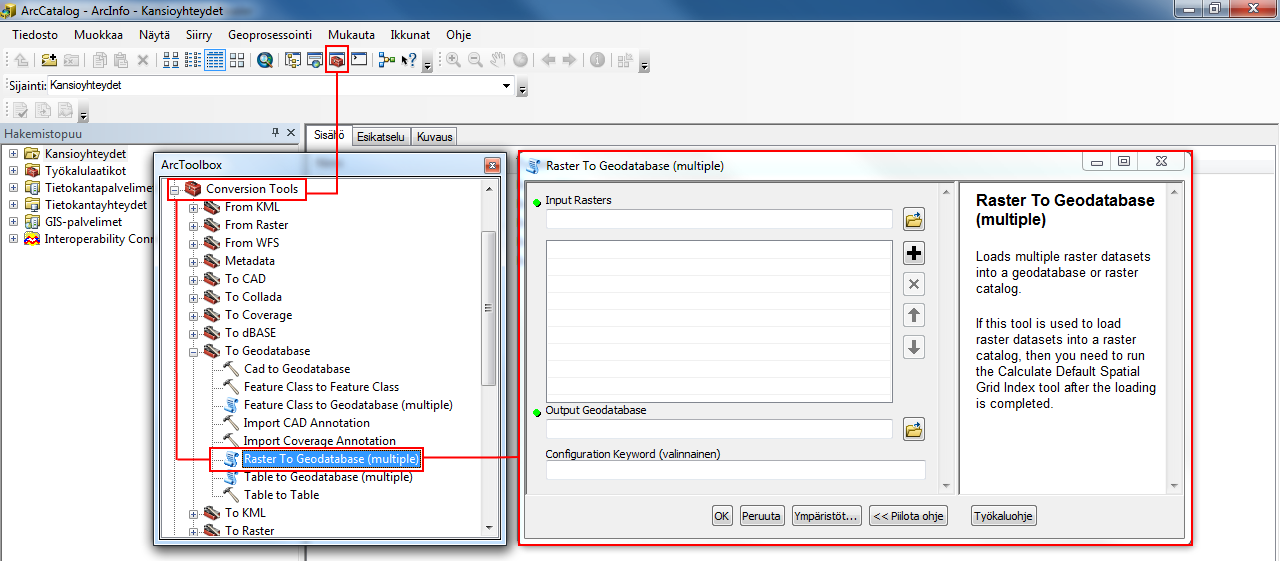
Task: Move raster up in the list
Action: 913,316
